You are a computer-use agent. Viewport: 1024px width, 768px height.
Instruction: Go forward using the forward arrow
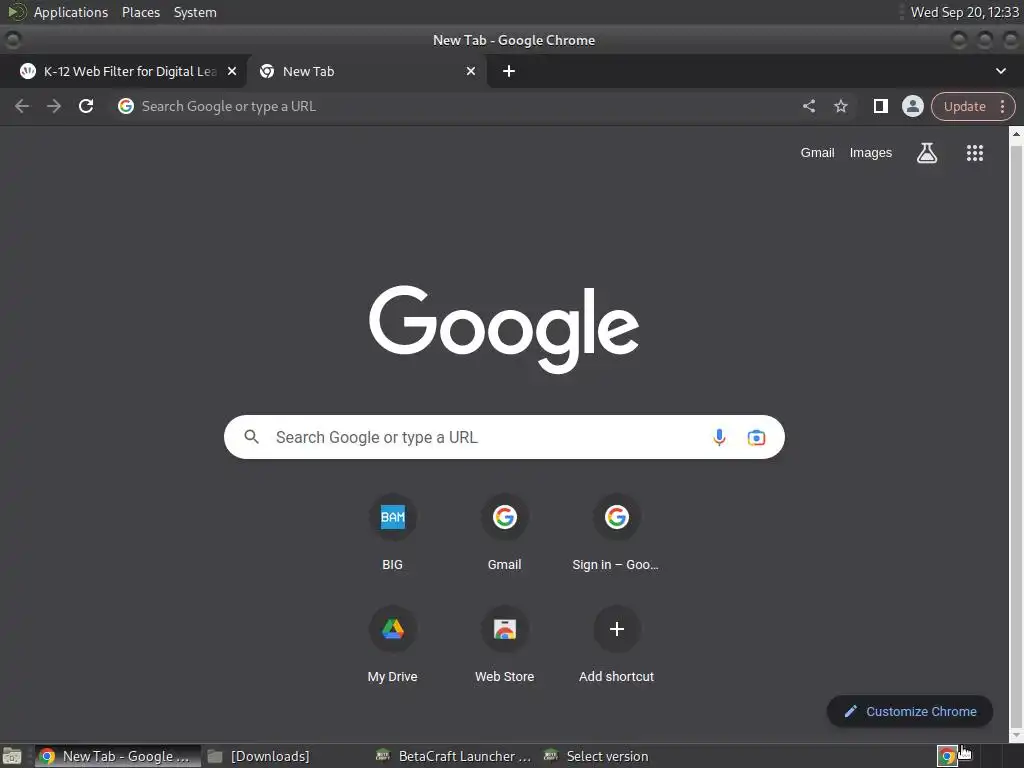(54, 106)
